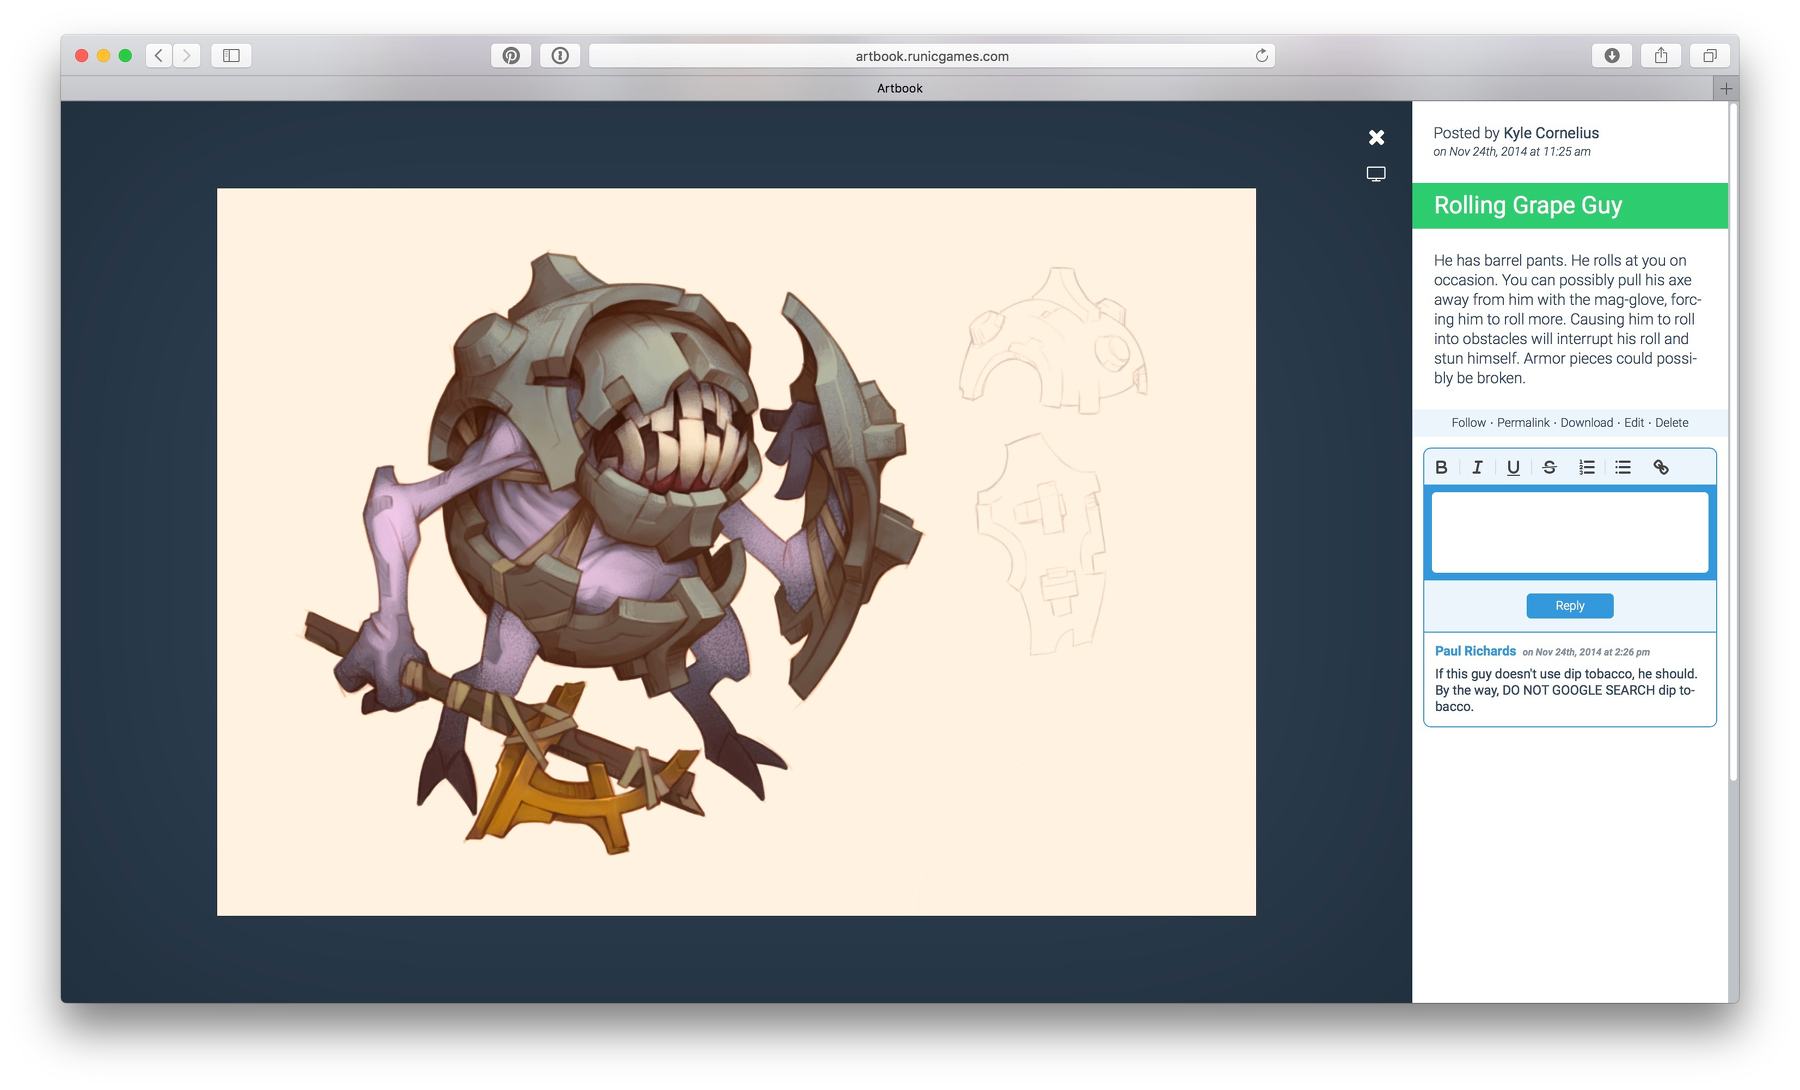Apply underline formatting in comment editor
The height and width of the screenshot is (1090, 1800).
click(x=1513, y=467)
